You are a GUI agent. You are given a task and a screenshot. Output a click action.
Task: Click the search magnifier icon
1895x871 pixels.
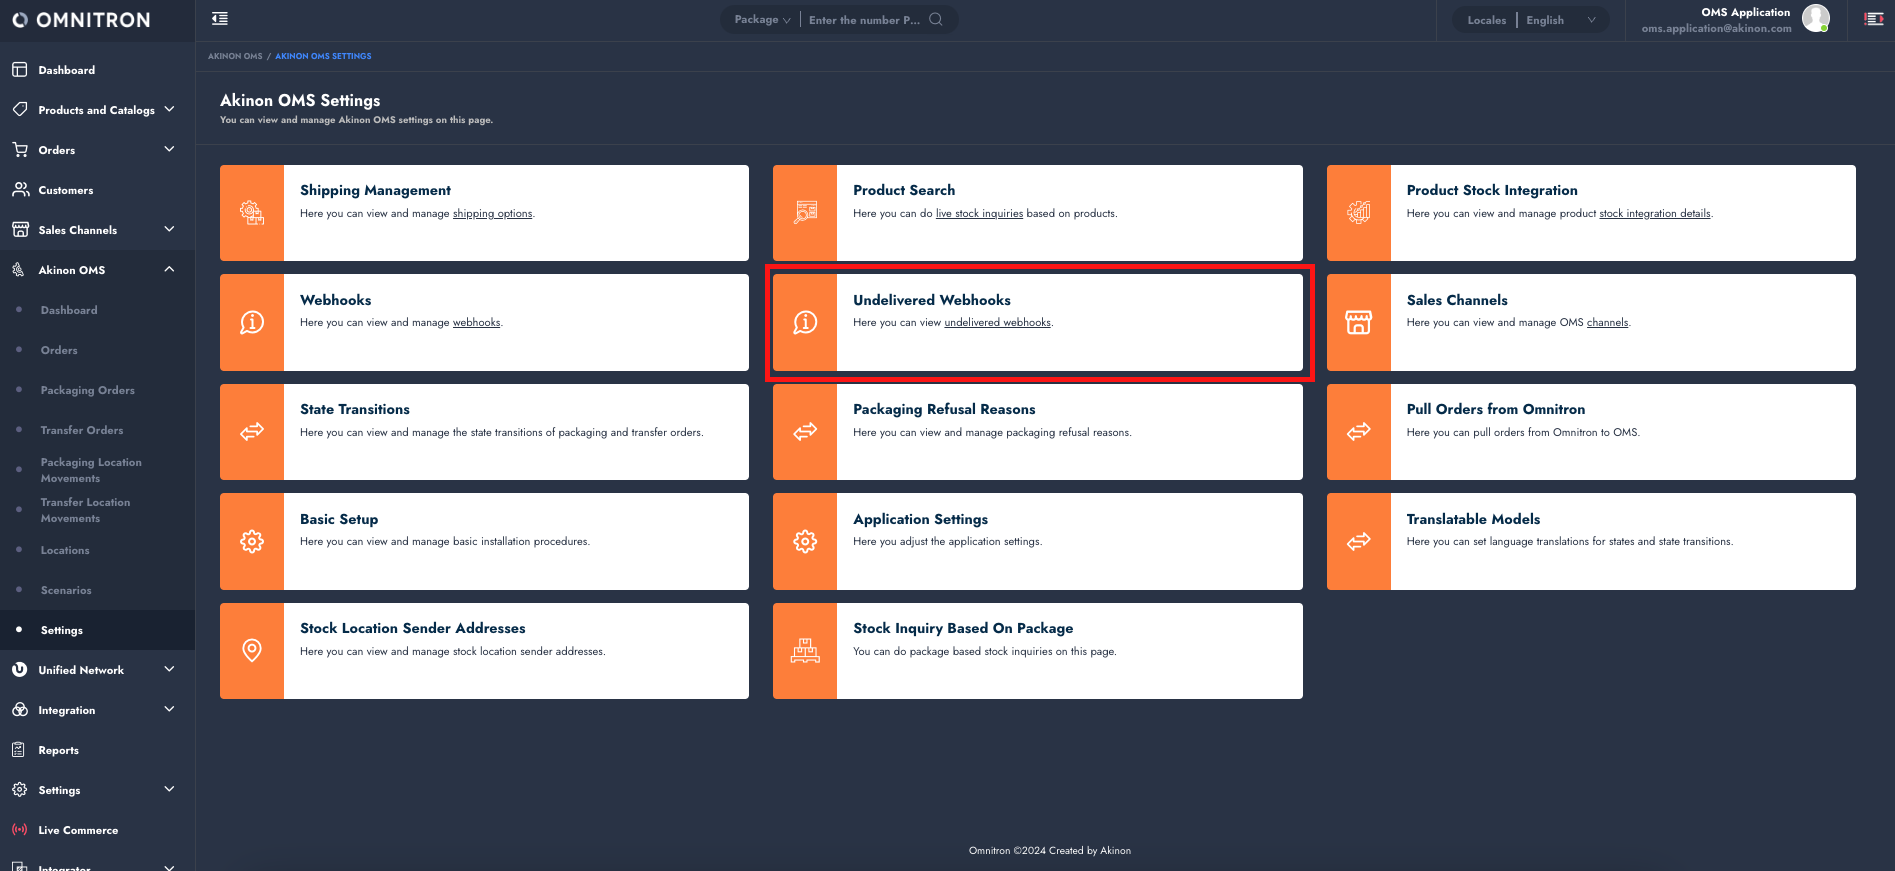click(936, 19)
